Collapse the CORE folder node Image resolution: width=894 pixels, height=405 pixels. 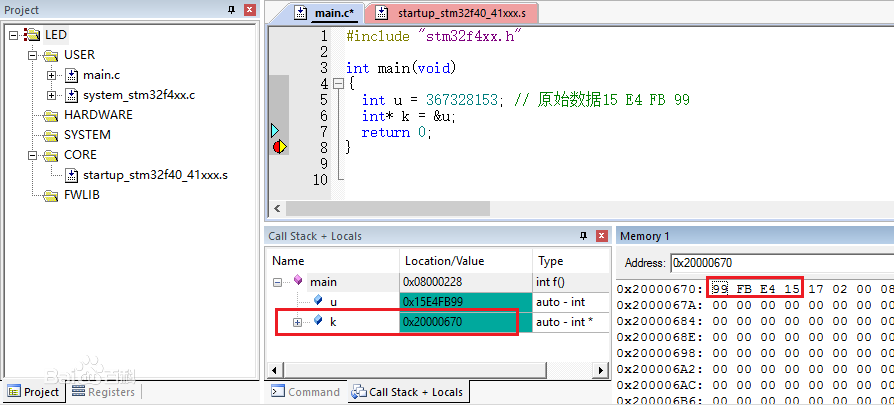32,155
